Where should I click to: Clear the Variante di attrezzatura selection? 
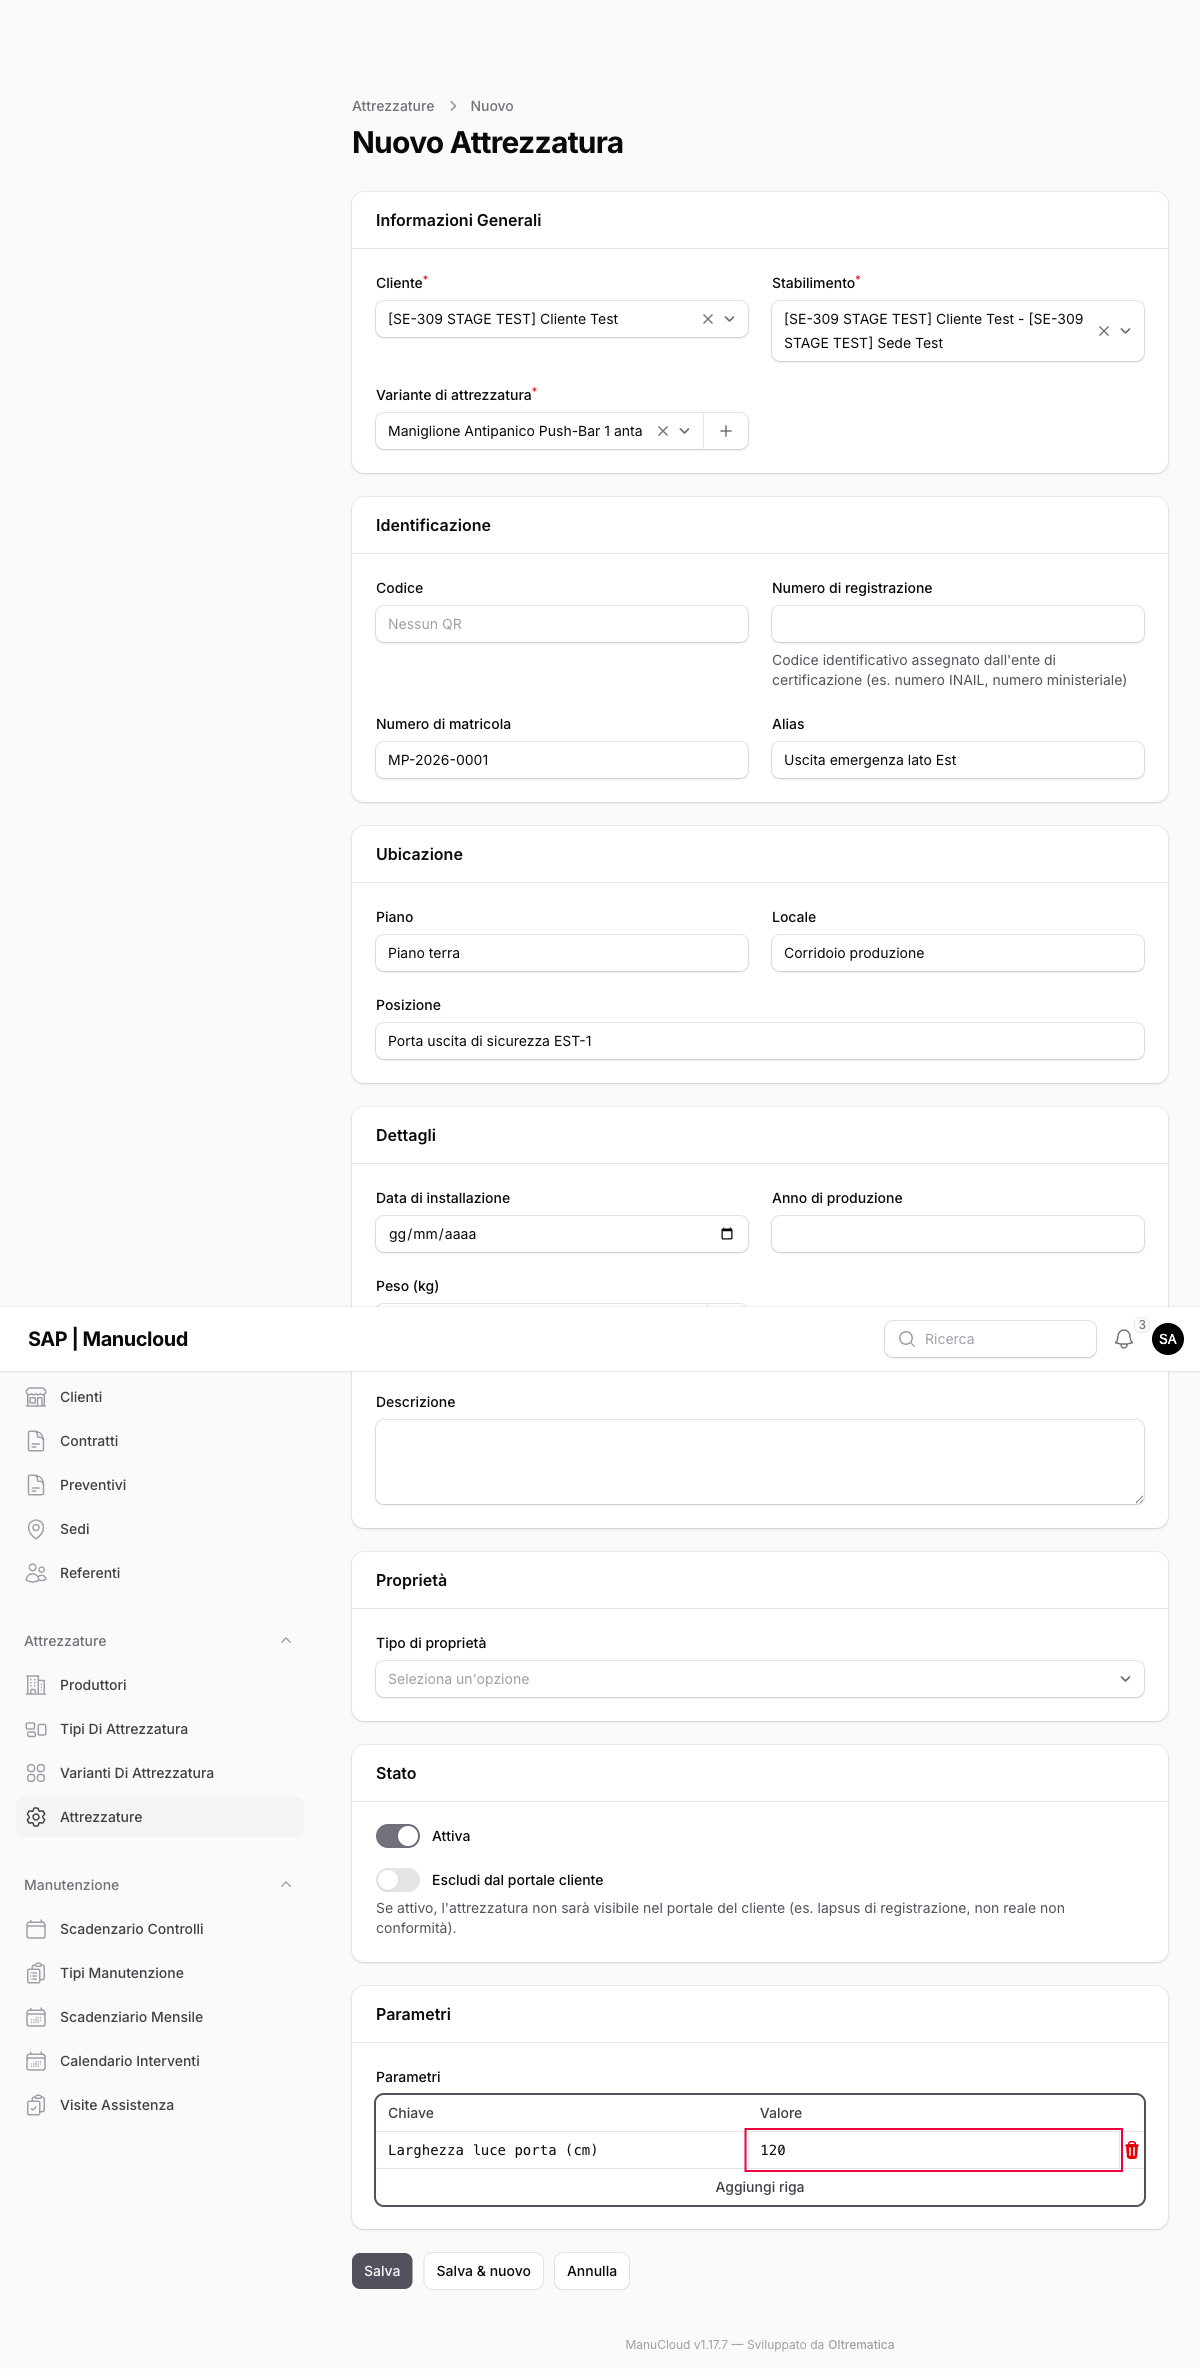pos(663,431)
